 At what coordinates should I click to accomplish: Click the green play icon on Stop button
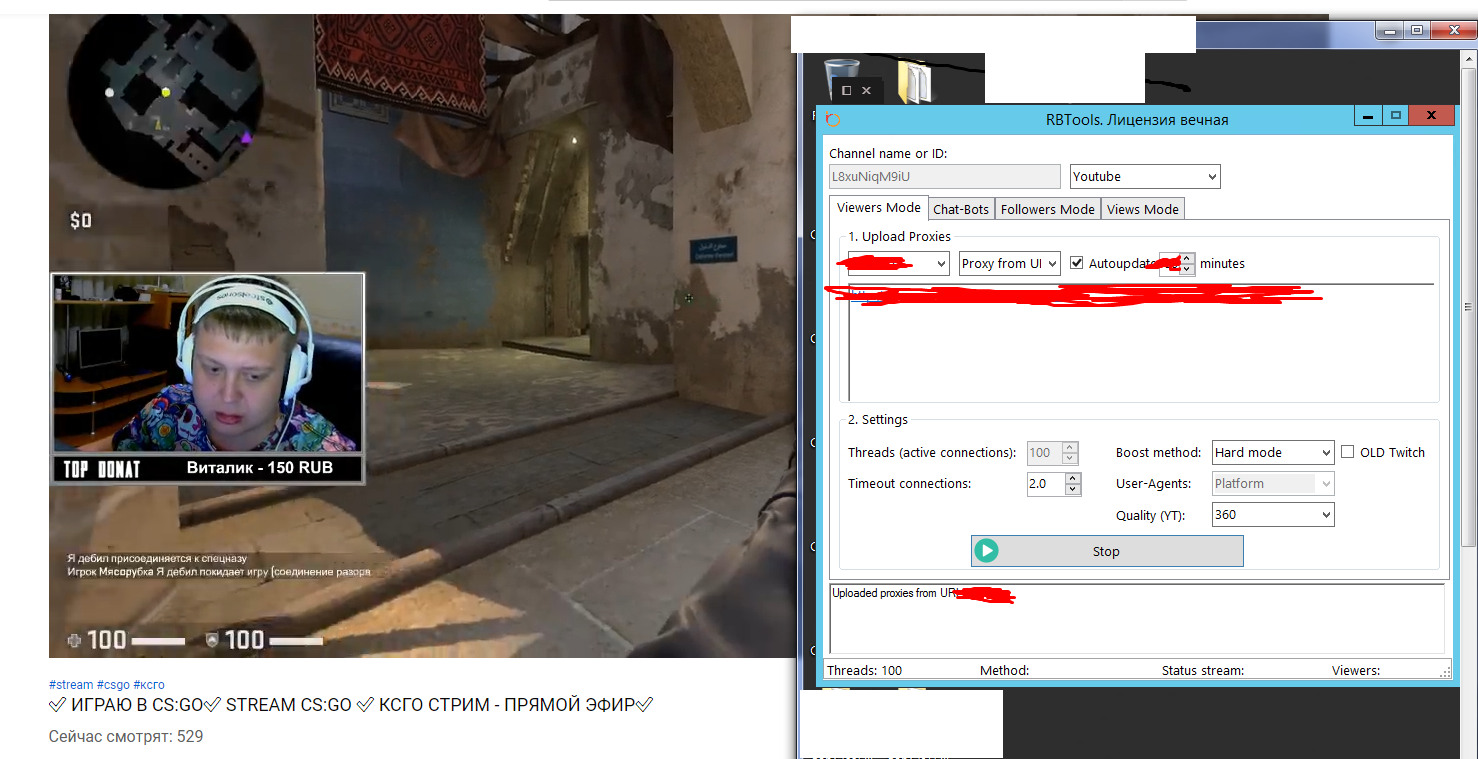tap(987, 551)
